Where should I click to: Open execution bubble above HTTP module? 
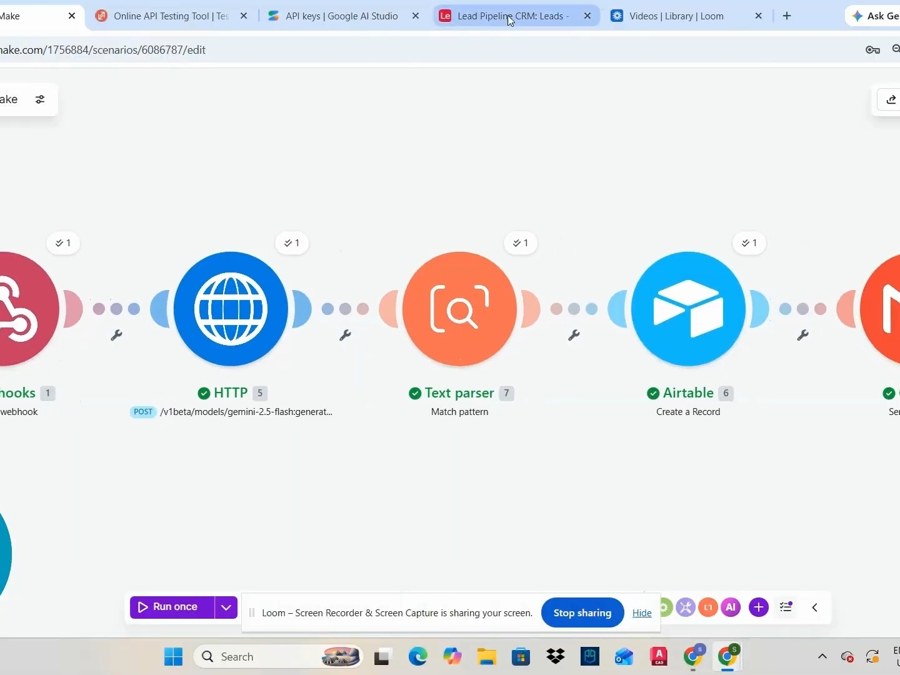click(x=292, y=243)
